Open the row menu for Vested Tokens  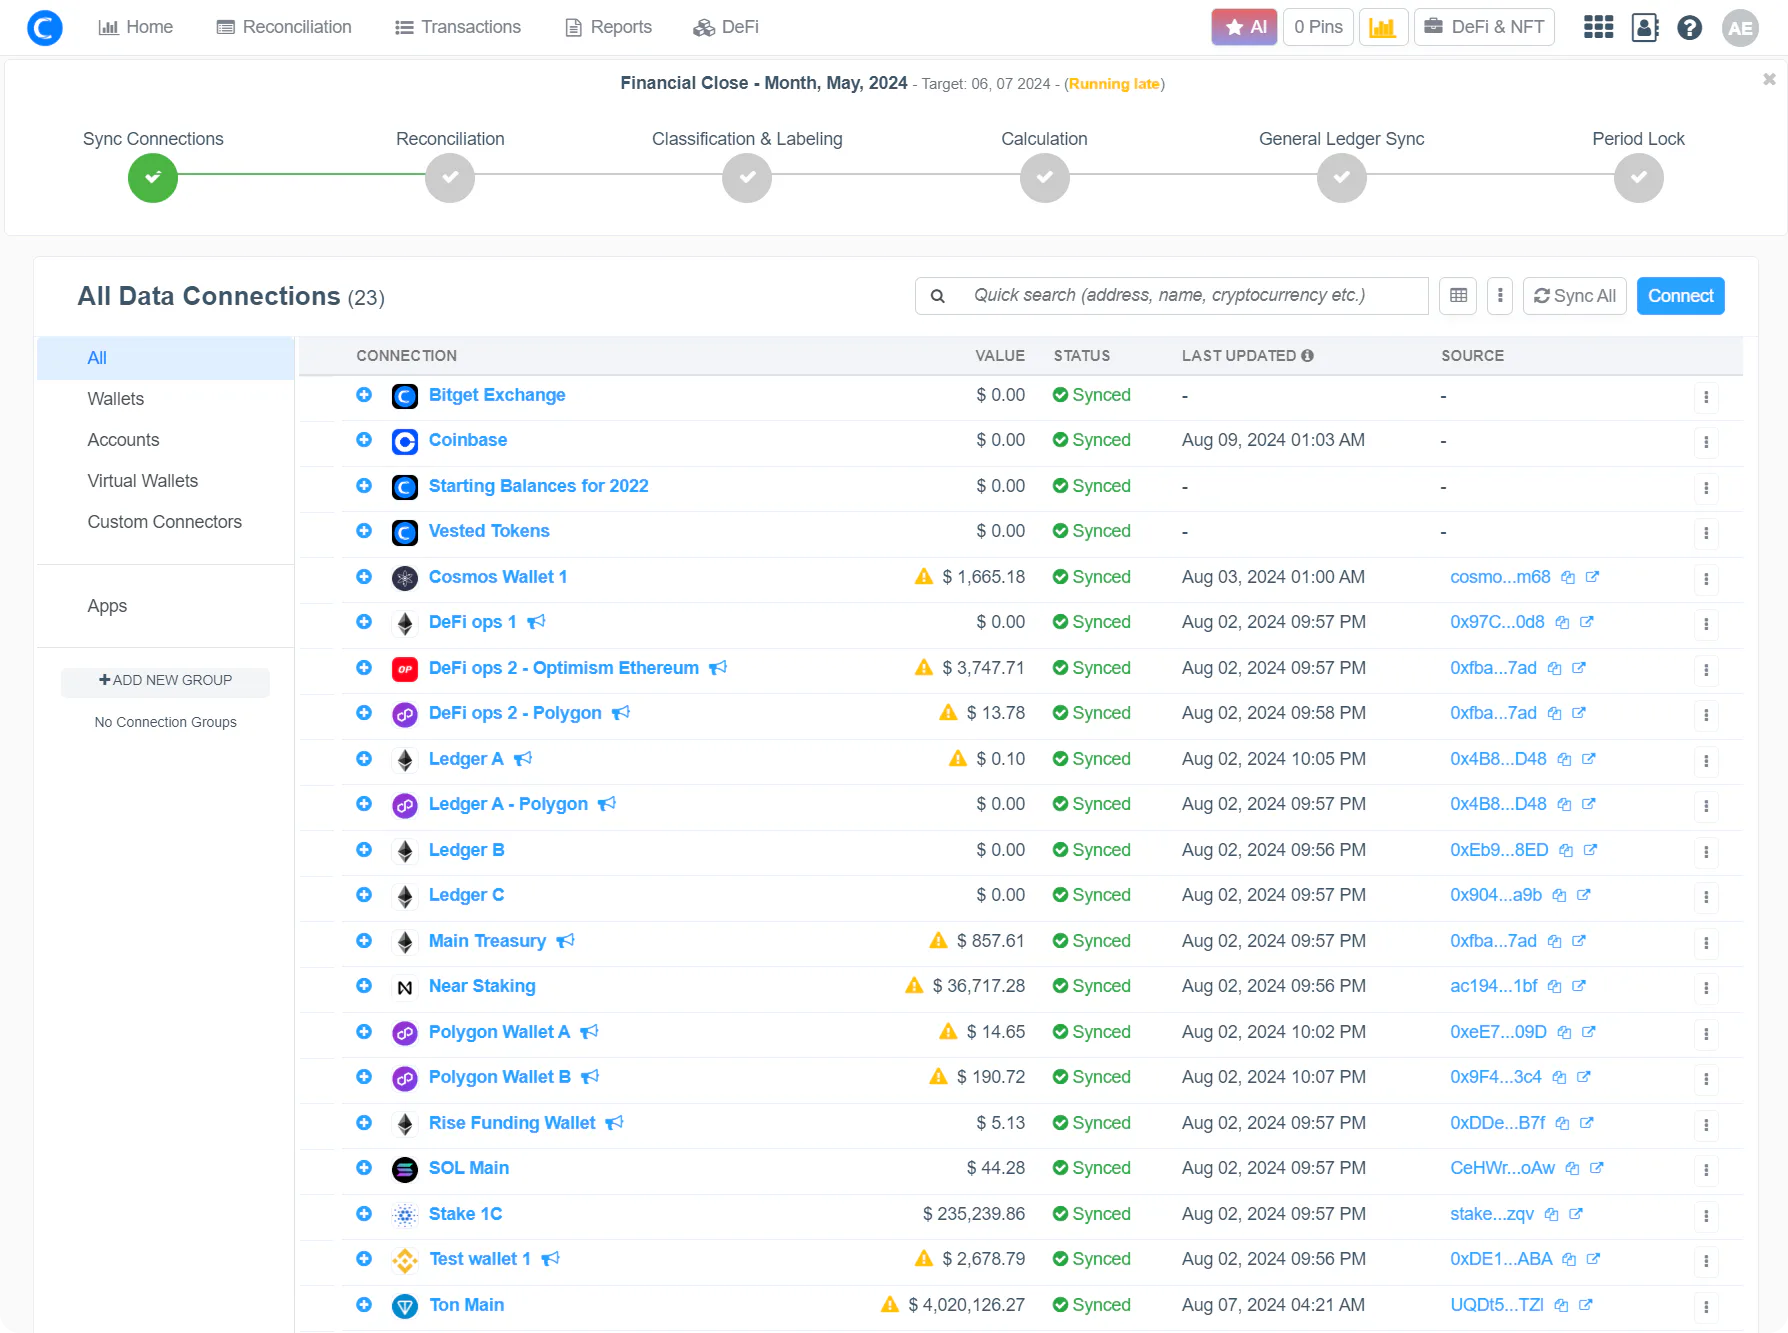[x=1706, y=533]
